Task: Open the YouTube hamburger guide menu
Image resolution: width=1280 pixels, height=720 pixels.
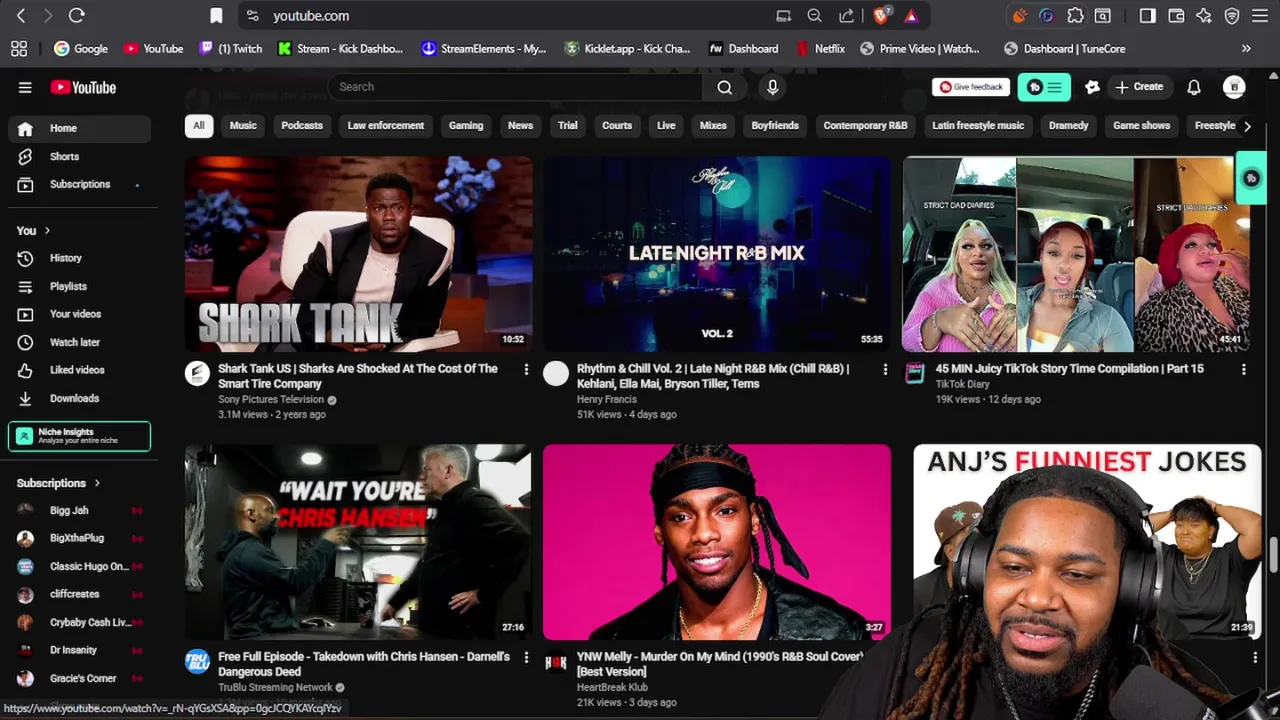Action: point(25,87)
